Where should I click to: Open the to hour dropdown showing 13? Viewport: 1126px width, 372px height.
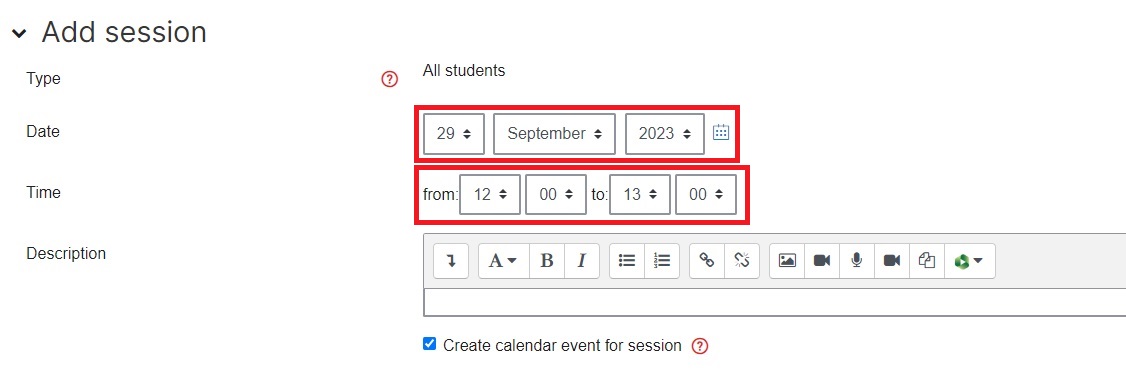640,194
